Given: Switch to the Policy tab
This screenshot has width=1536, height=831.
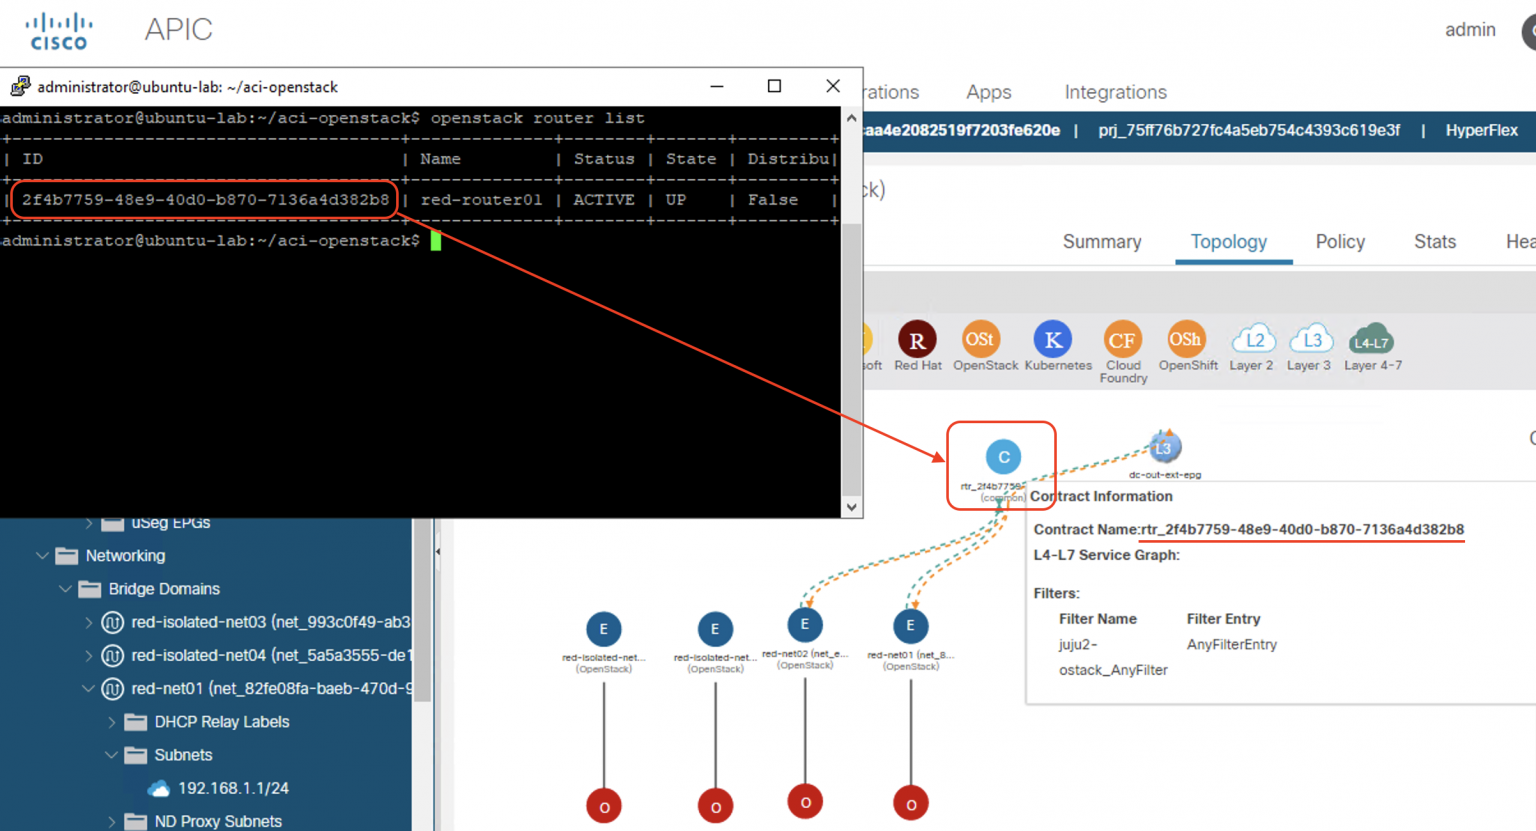Looking at the screenshot, I should pyautogui.click(x=1339, y=241).
